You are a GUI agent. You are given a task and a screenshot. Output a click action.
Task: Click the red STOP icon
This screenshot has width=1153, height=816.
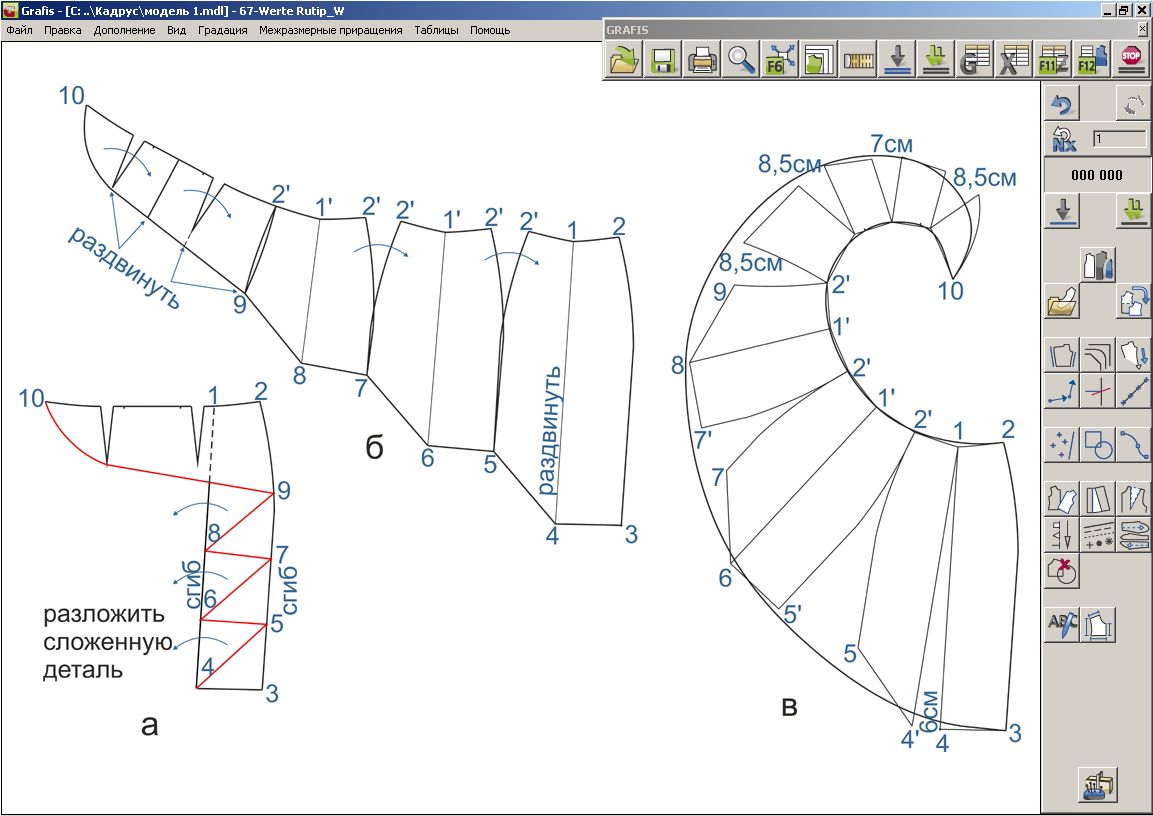point(1131,61)
